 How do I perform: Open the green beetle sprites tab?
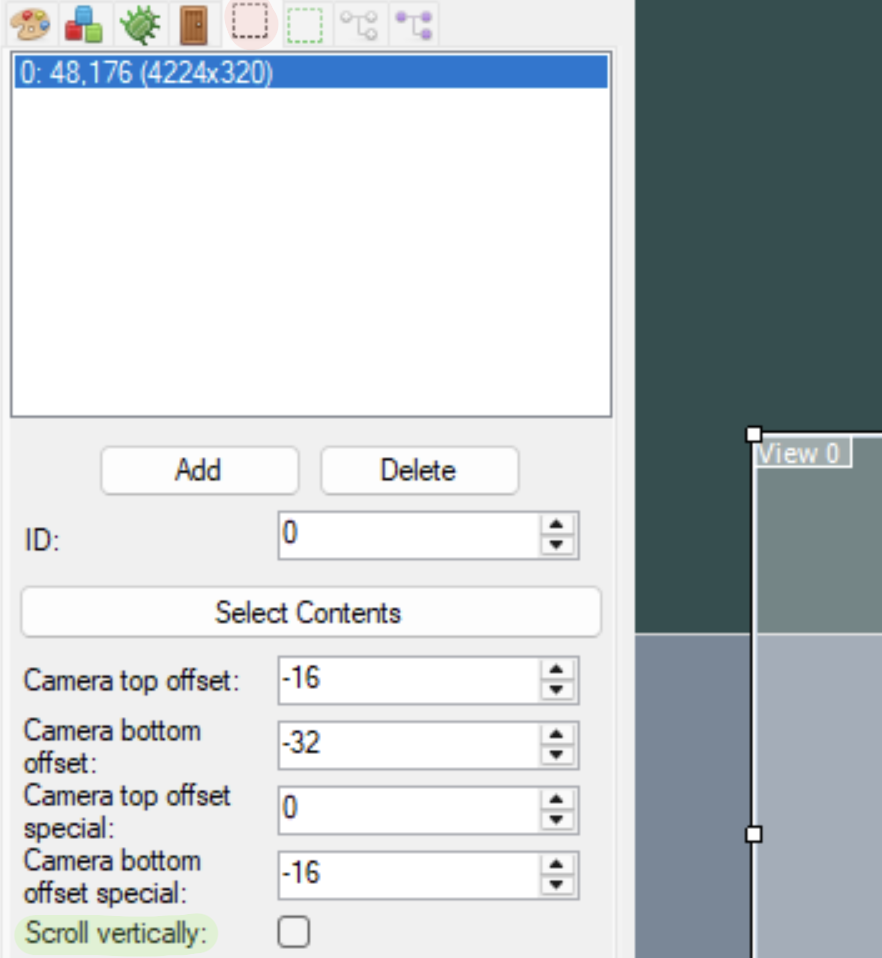tap(140, 24)
